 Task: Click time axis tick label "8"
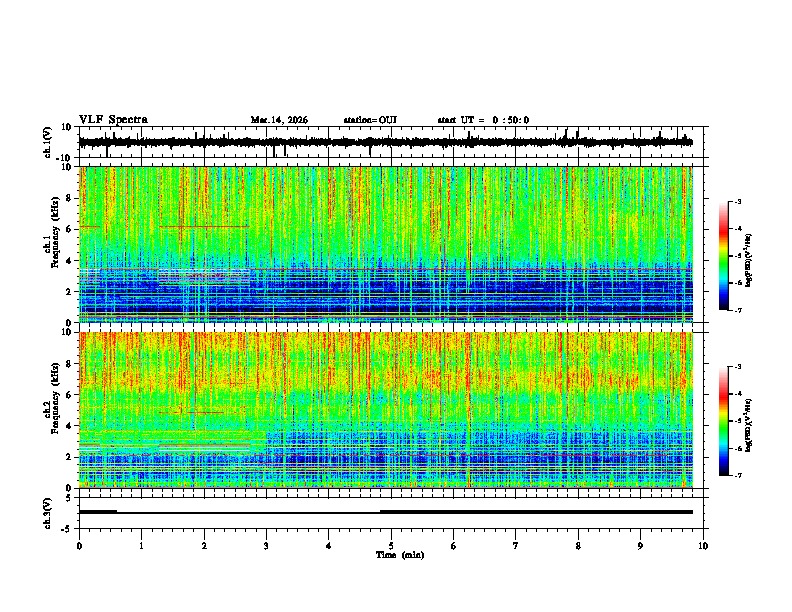[x=578, y=546]
